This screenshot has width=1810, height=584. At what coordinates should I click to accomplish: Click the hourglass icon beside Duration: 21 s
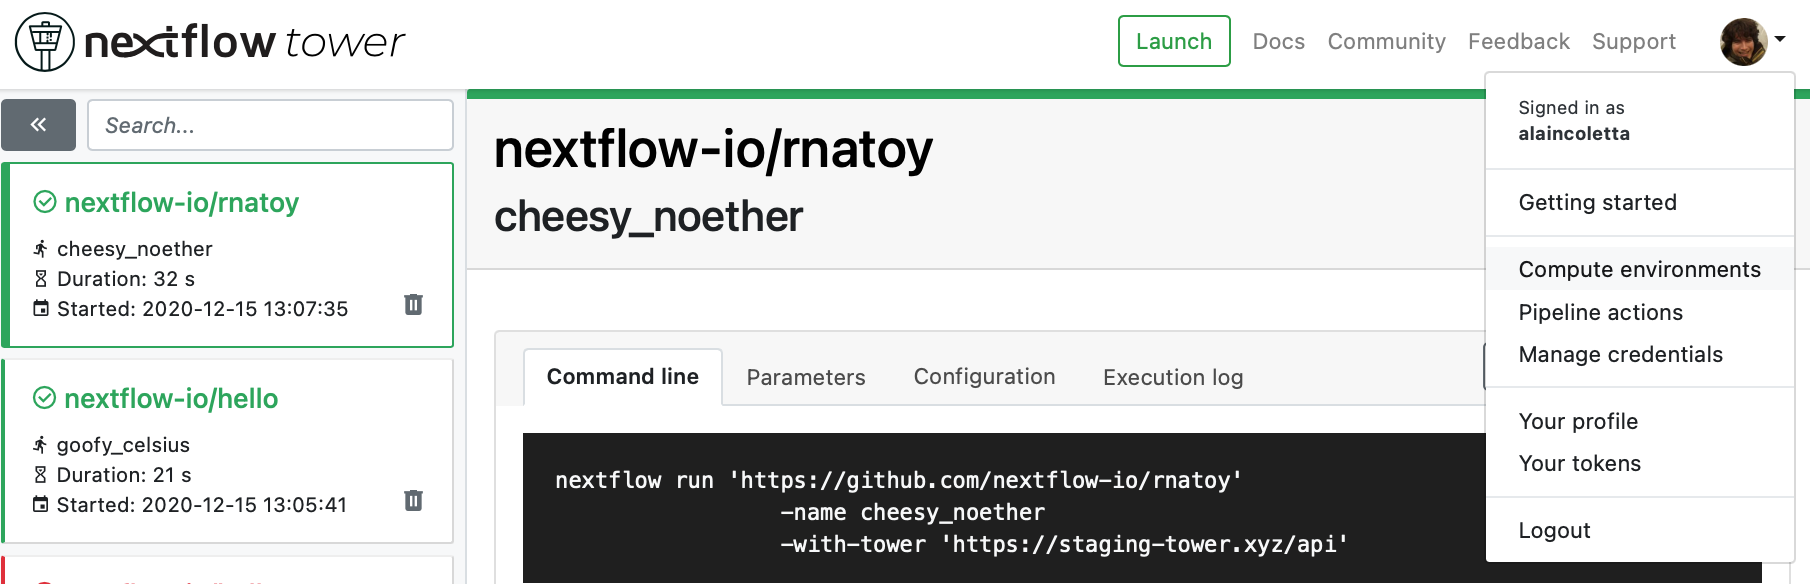click(41, 475)
